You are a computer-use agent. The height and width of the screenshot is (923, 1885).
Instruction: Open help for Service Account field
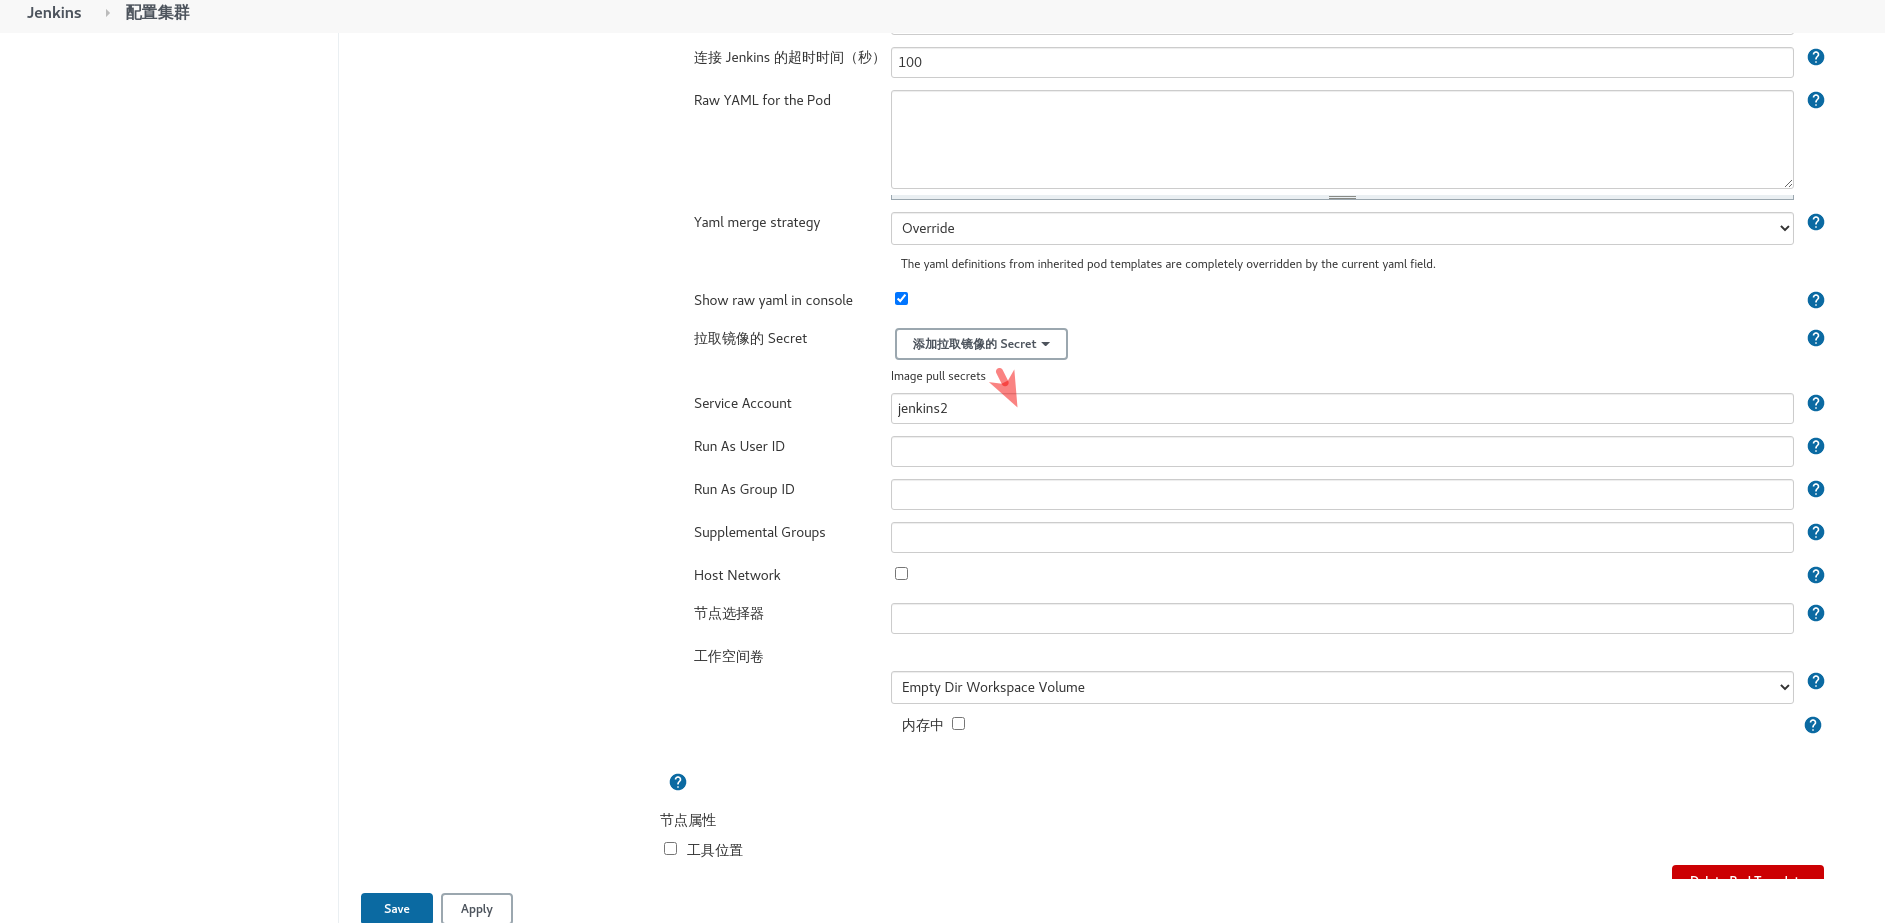pos(1815,403)
